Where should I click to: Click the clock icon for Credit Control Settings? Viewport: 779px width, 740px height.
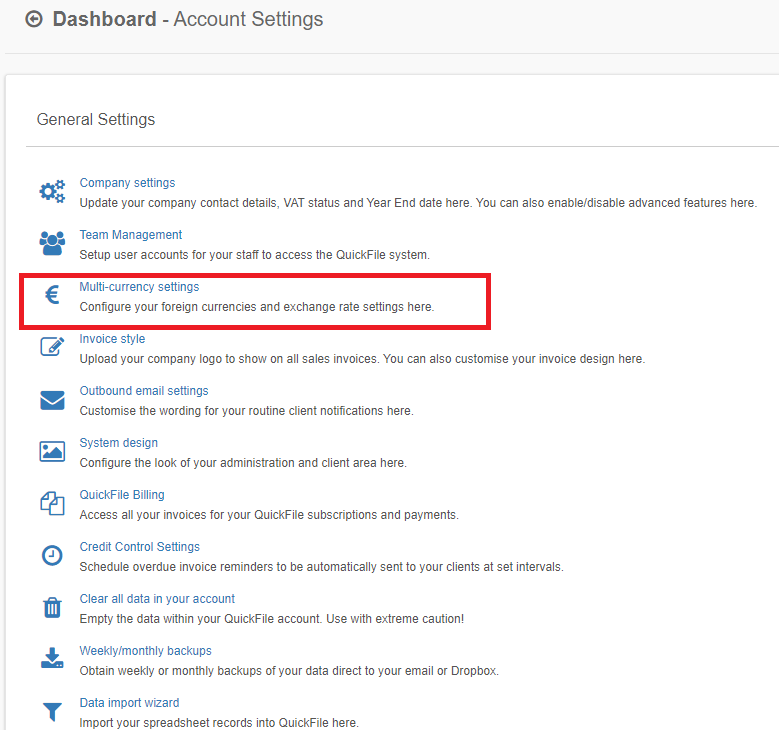pos(52,556)
